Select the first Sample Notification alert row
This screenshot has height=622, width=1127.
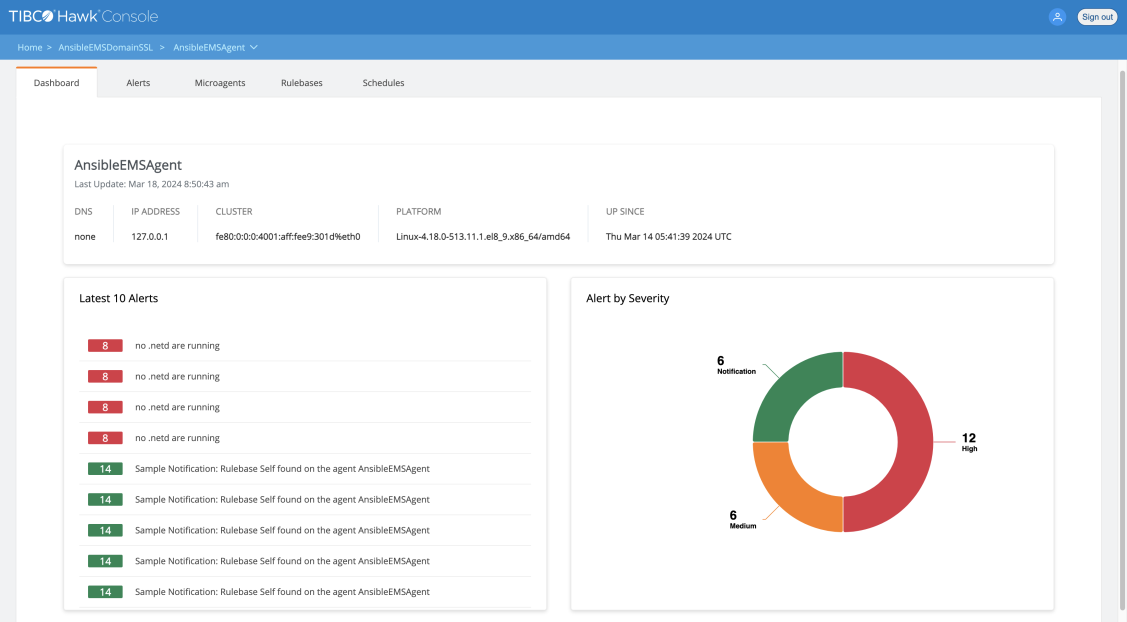pyautogui.click(x=282, y=469)
